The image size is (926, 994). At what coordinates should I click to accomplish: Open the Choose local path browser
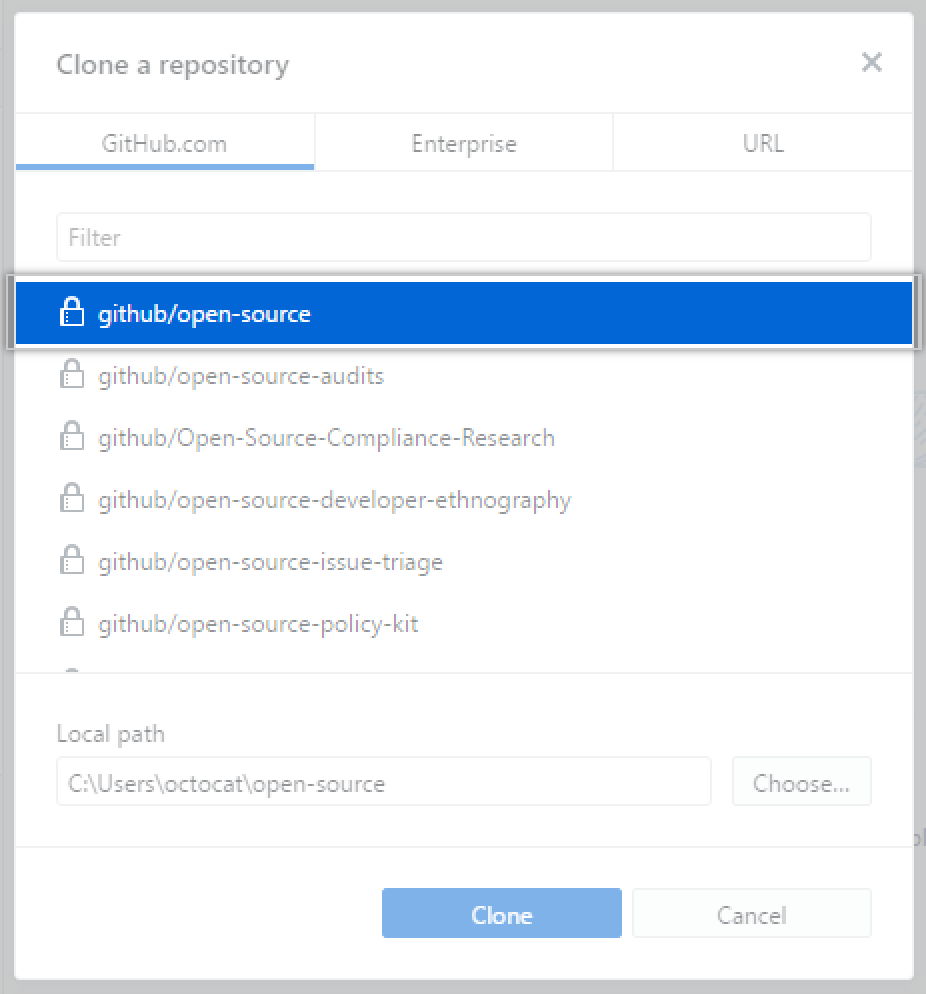pyautogui.click(x=802, y=782)
